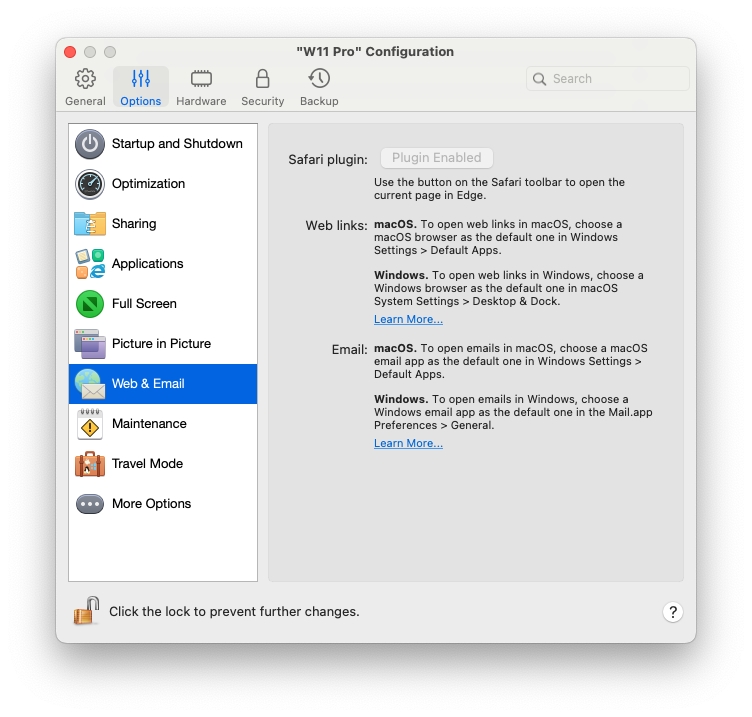Open the Backup tab
The image size is (752, 717).
(319, 87)
